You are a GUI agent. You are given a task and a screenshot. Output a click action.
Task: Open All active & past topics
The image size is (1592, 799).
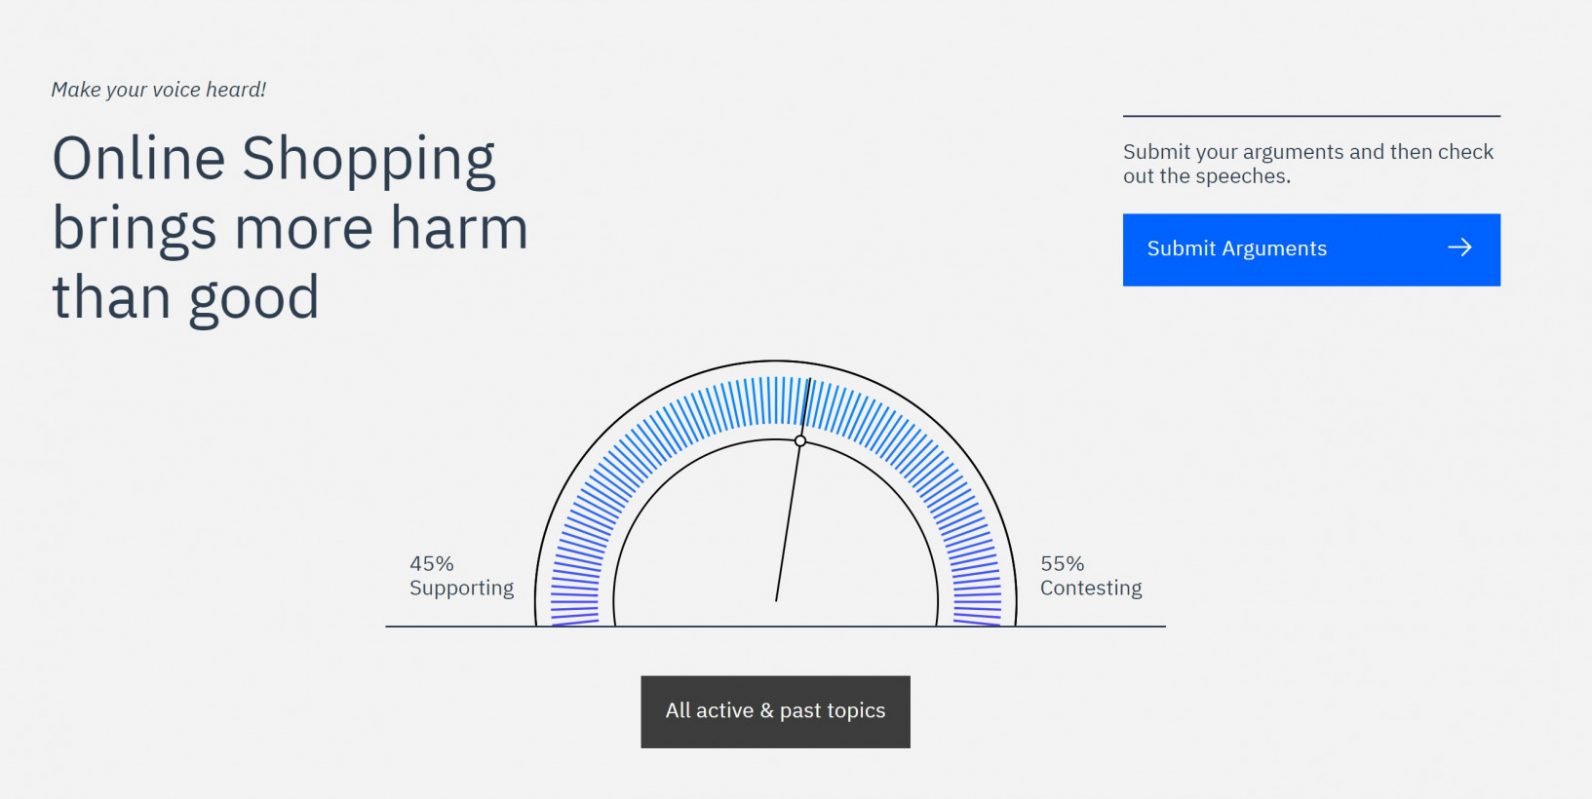point(775,711)
